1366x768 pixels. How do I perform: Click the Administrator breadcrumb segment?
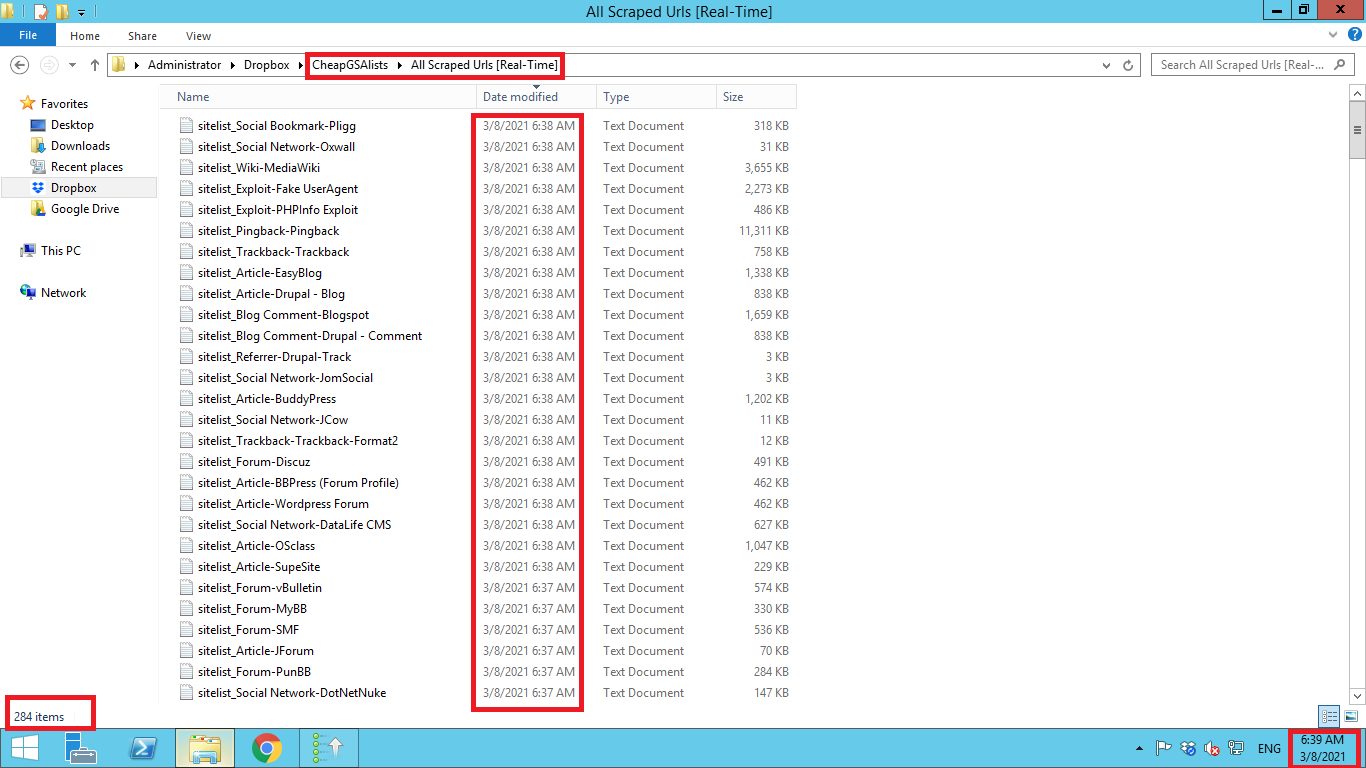coord(184,65)
